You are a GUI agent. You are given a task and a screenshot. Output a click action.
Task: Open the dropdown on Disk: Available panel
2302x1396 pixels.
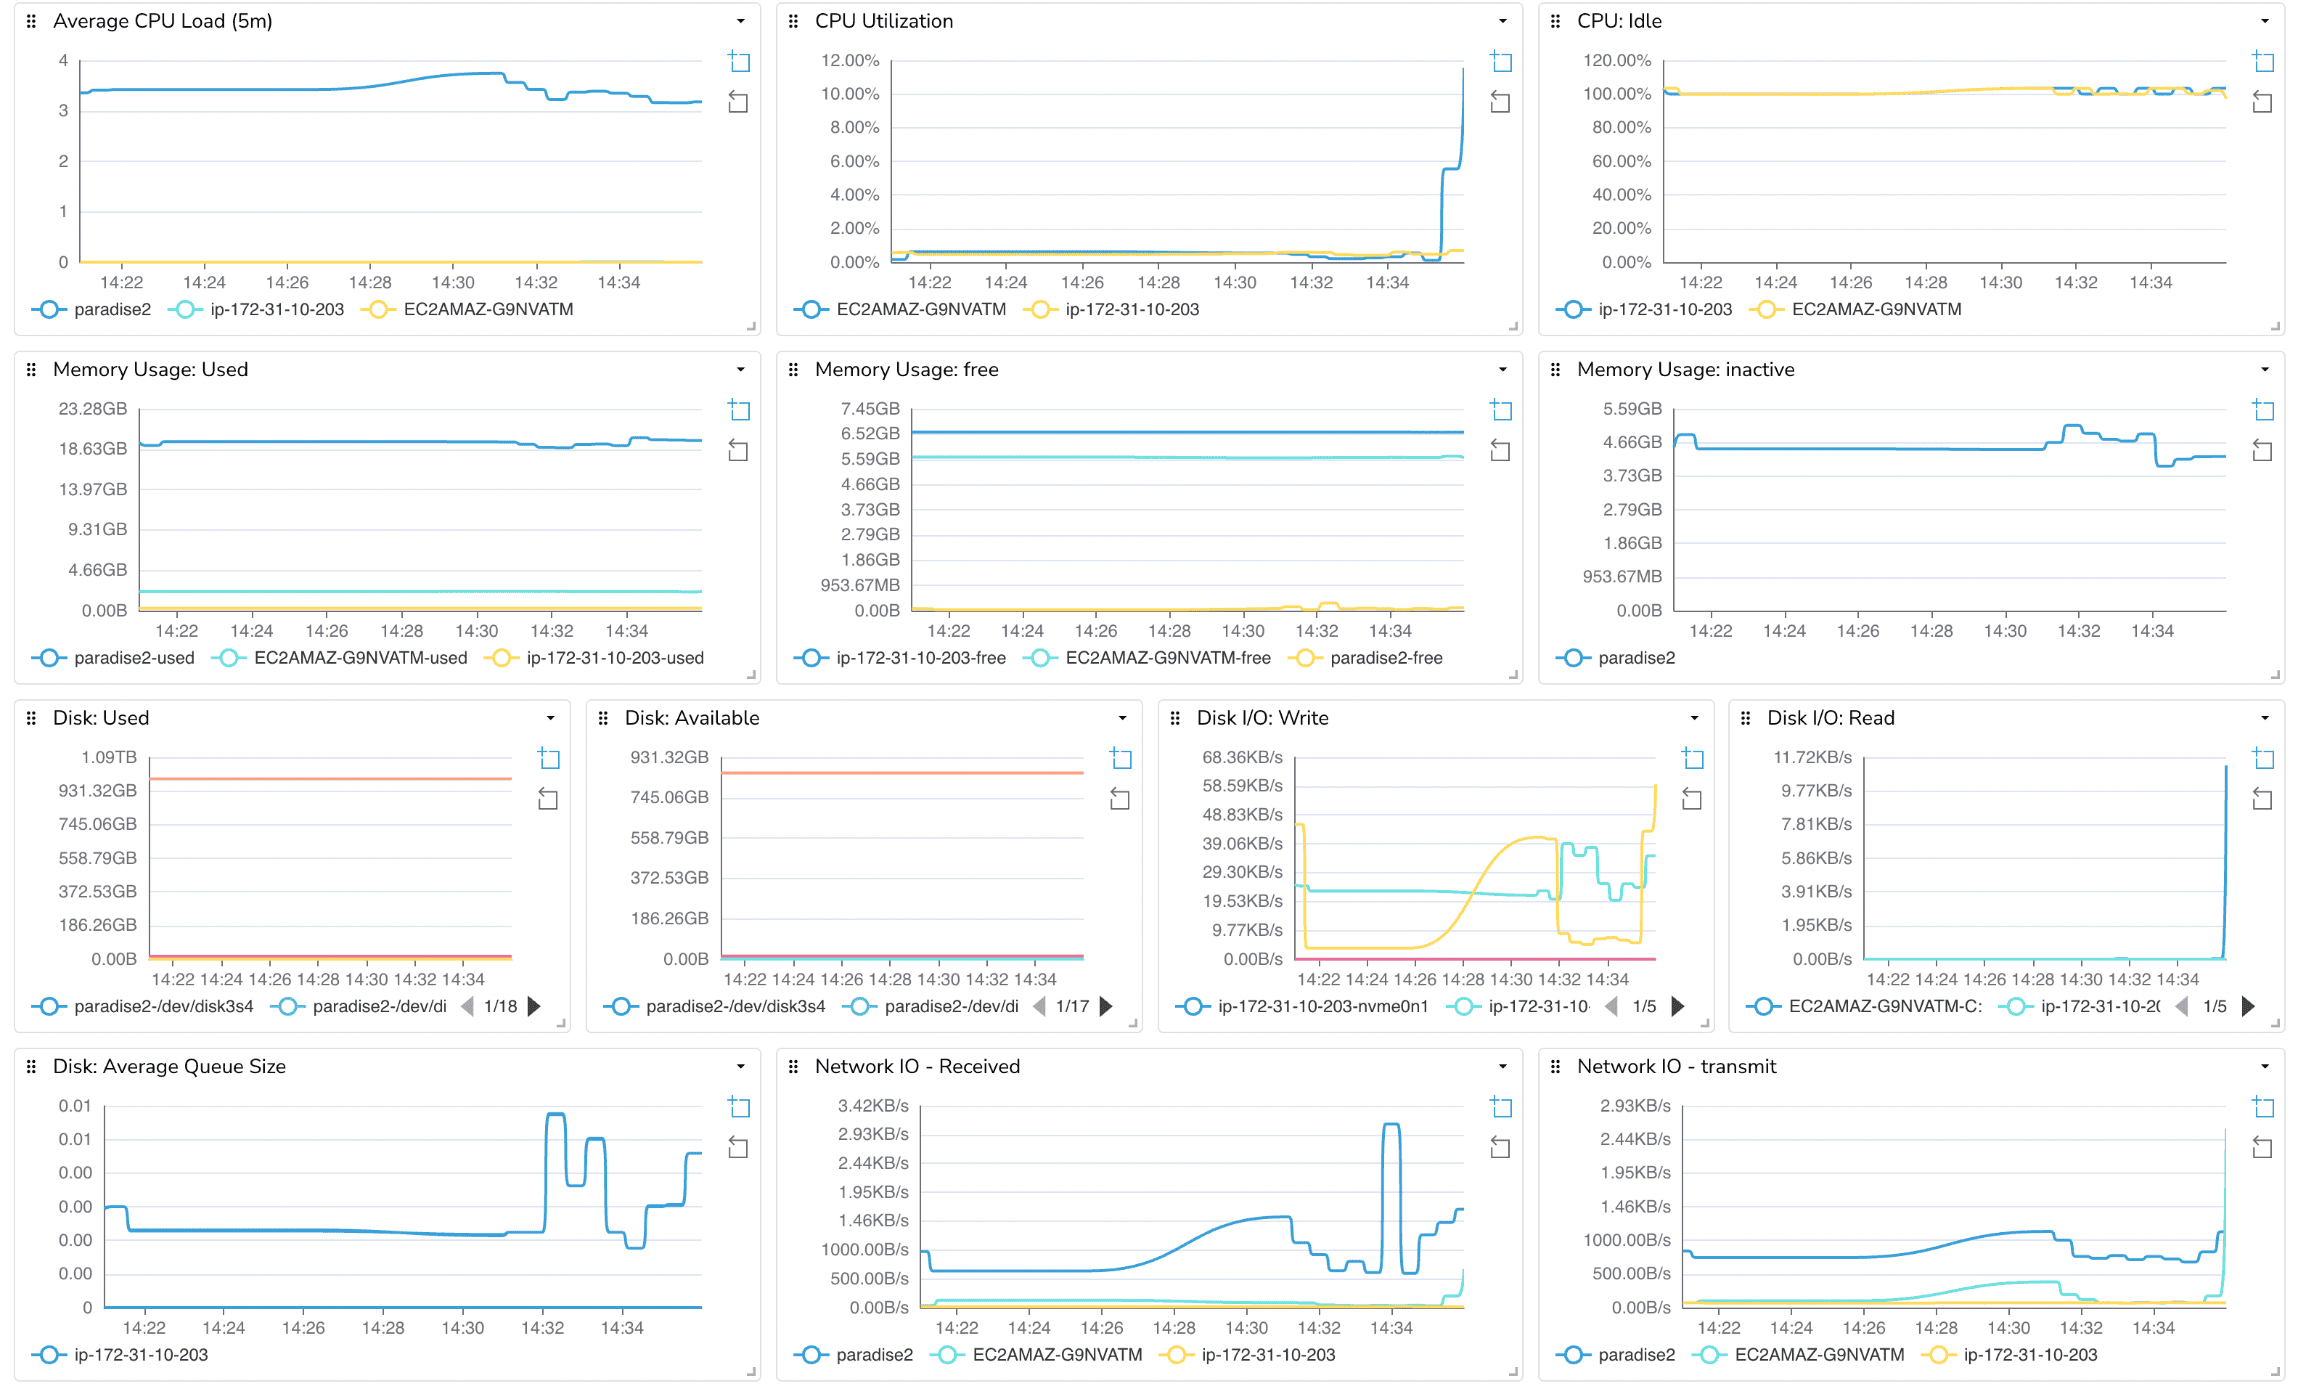coord(1121,718)
